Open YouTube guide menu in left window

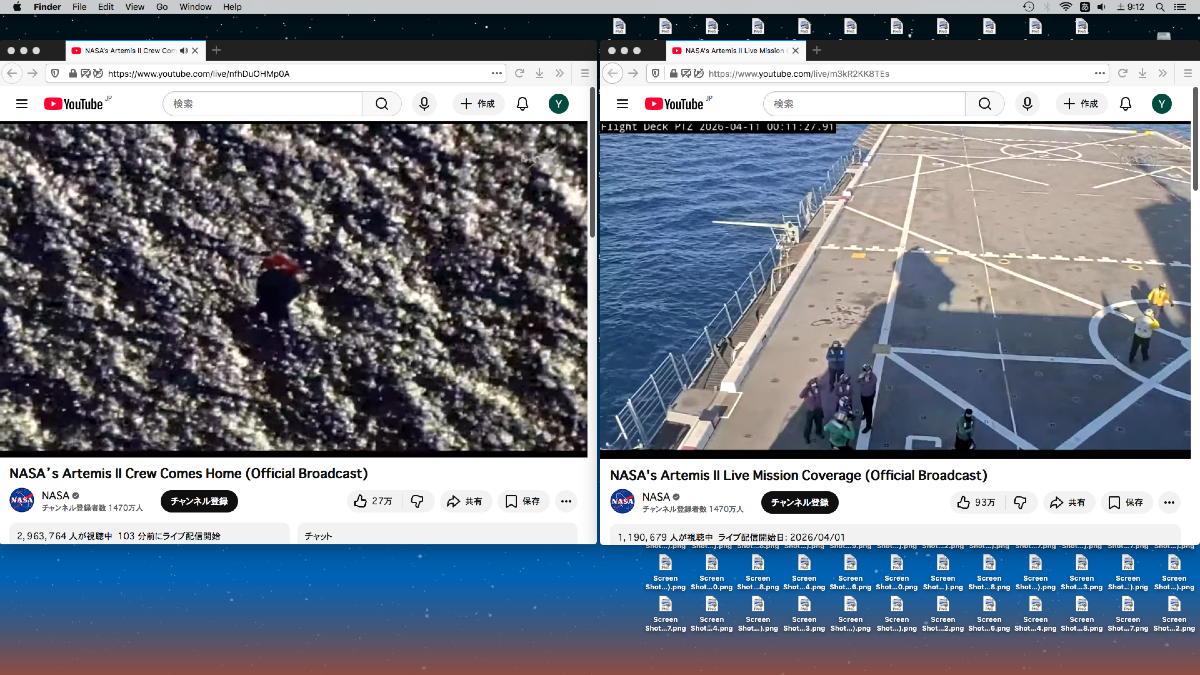(x=21, y=104)
